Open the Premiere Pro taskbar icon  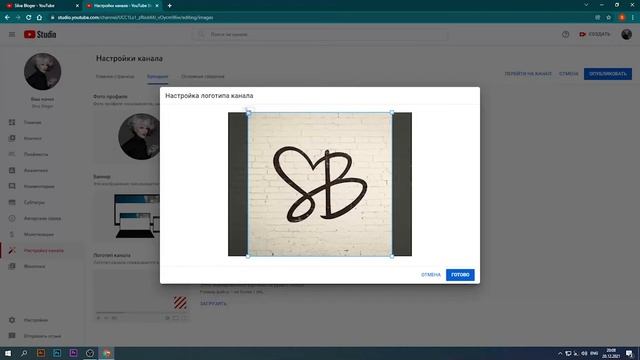73,353
